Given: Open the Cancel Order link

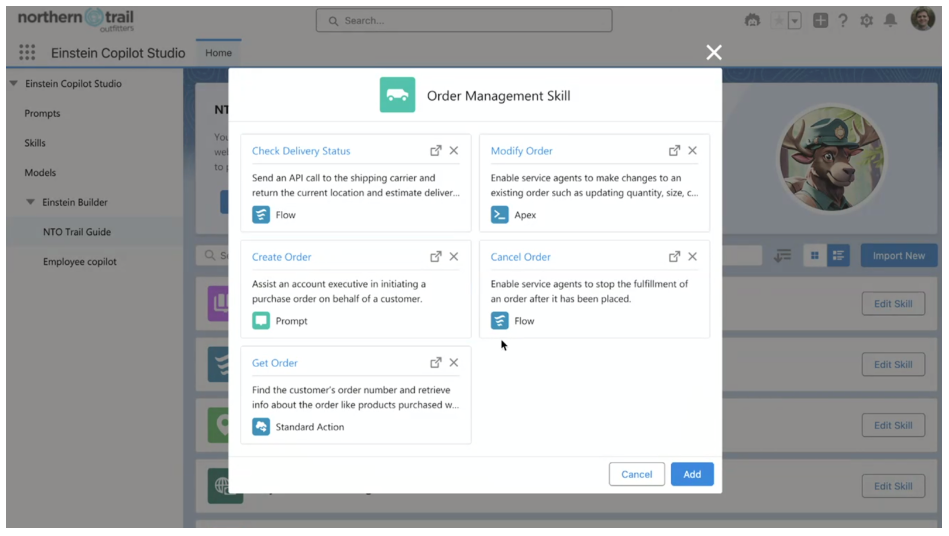Looking at the screenshot, I should tap(520, 257).
